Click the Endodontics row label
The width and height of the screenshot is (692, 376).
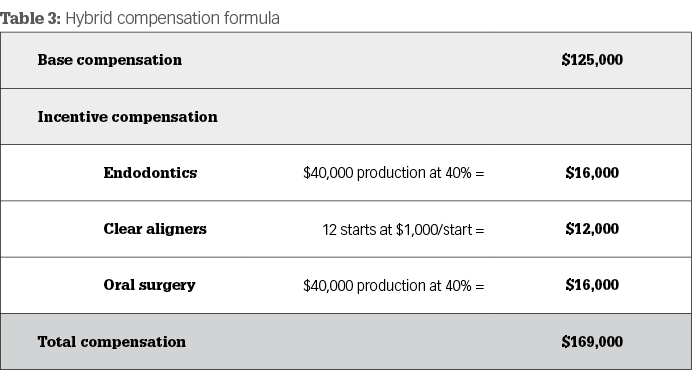click(x=150, y=173)
